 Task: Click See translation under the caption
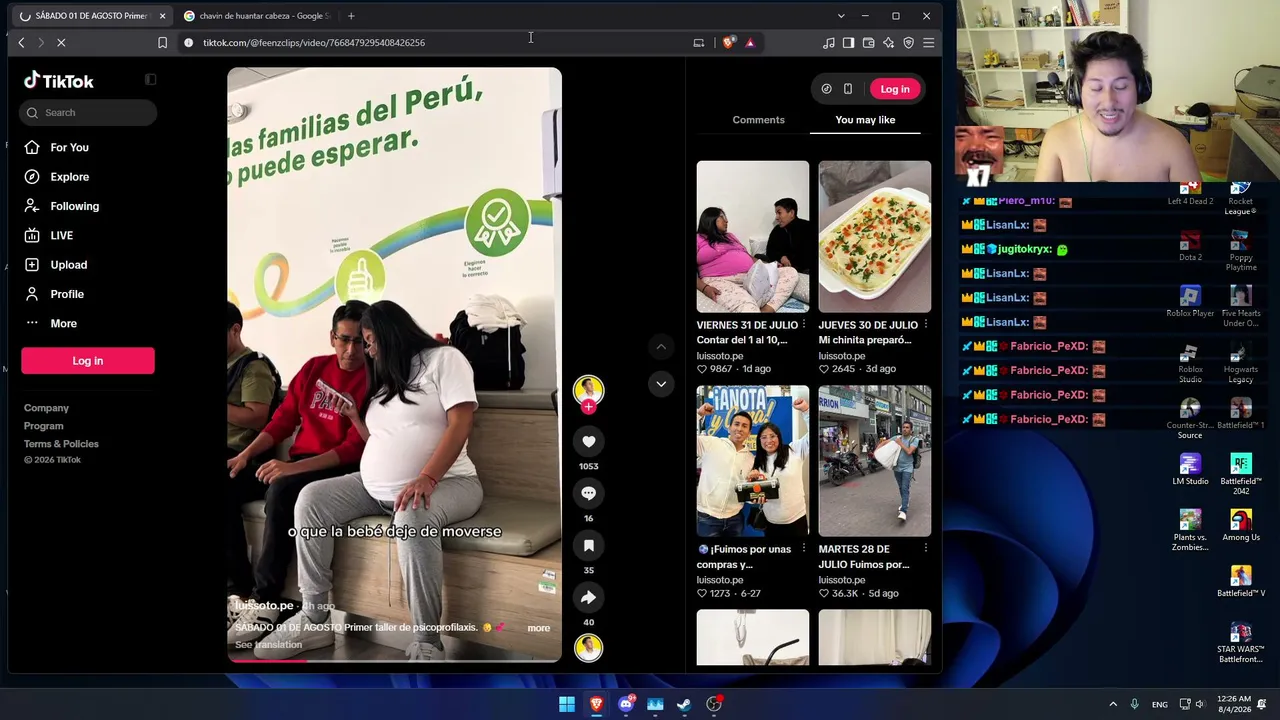pos(268,645)
